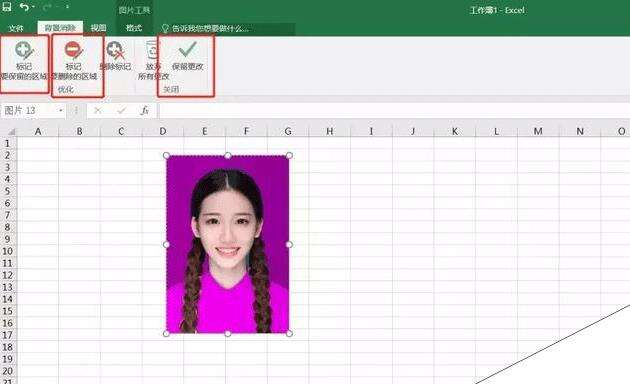630x384 pixels.
Task: Select column H header
Action: click(x=329, y=131)
